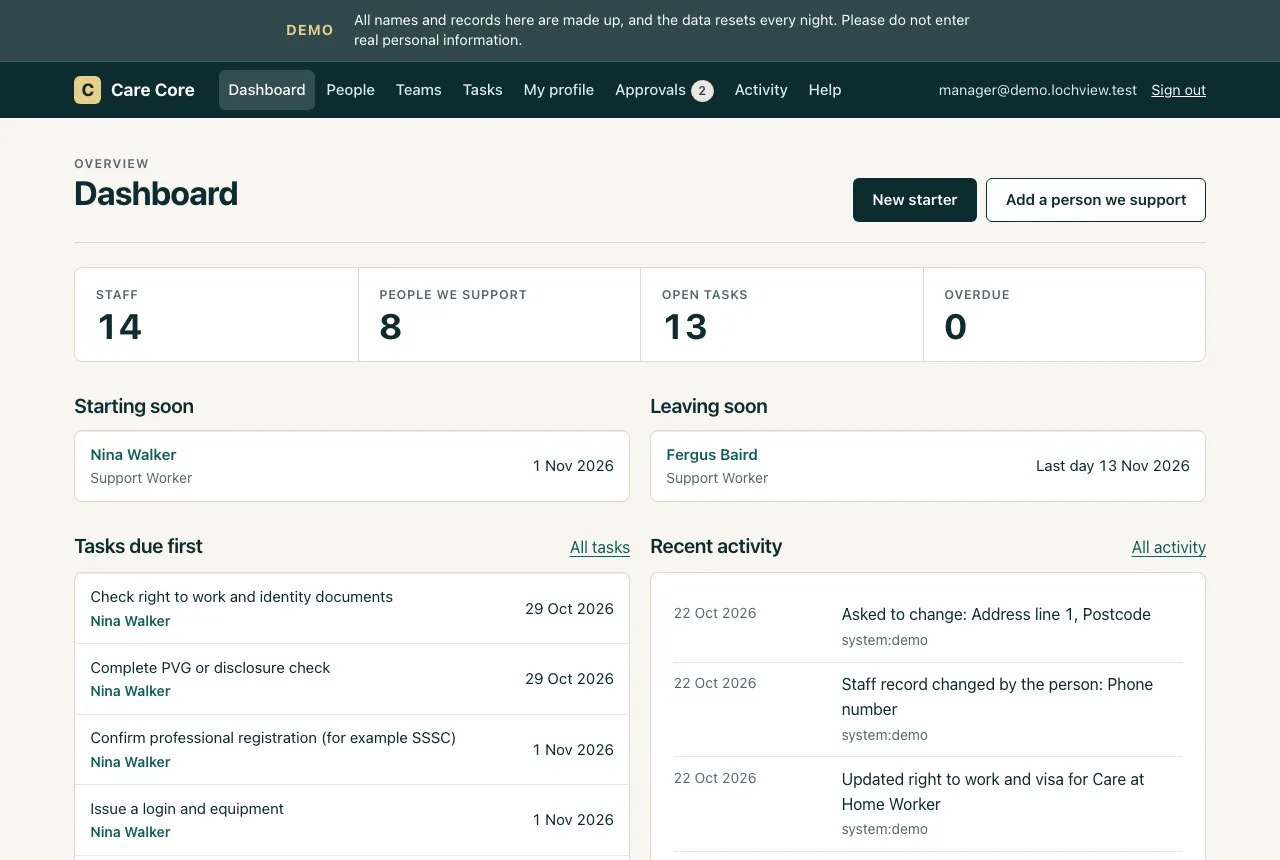The image size is (1280, 860).
Task: Click the DEMO label in the top banner
Action: (310, 31)
